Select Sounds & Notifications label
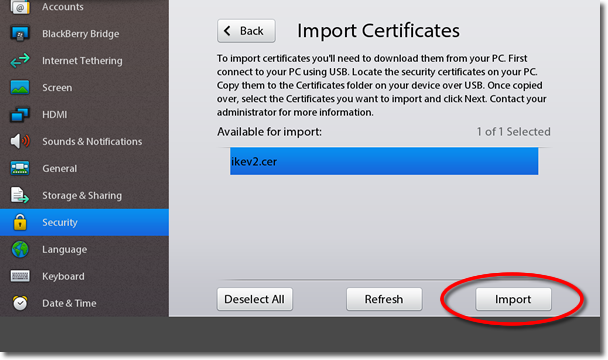Viewport: 608px width, 360px height. coord(92,141)
